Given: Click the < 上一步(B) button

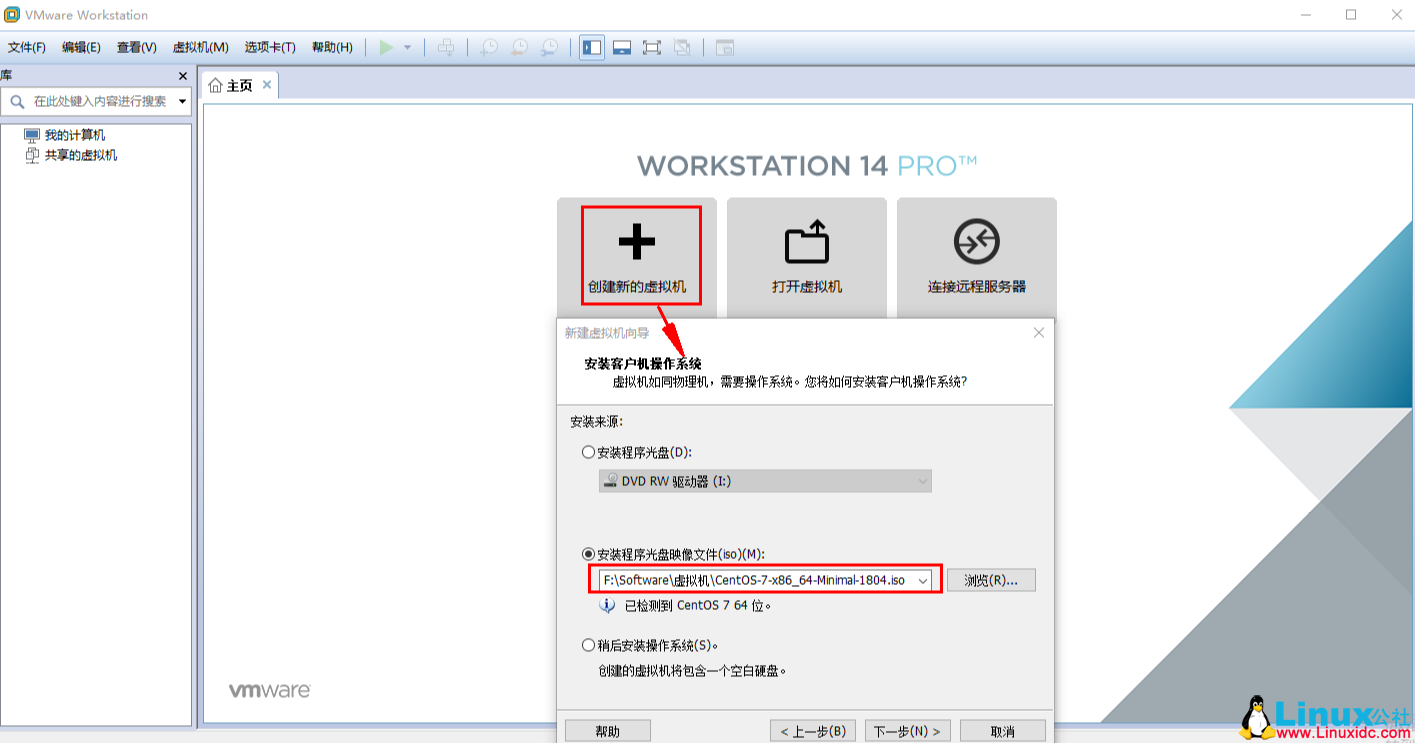Looking at the screenshot, I should [x=813, y=731].
